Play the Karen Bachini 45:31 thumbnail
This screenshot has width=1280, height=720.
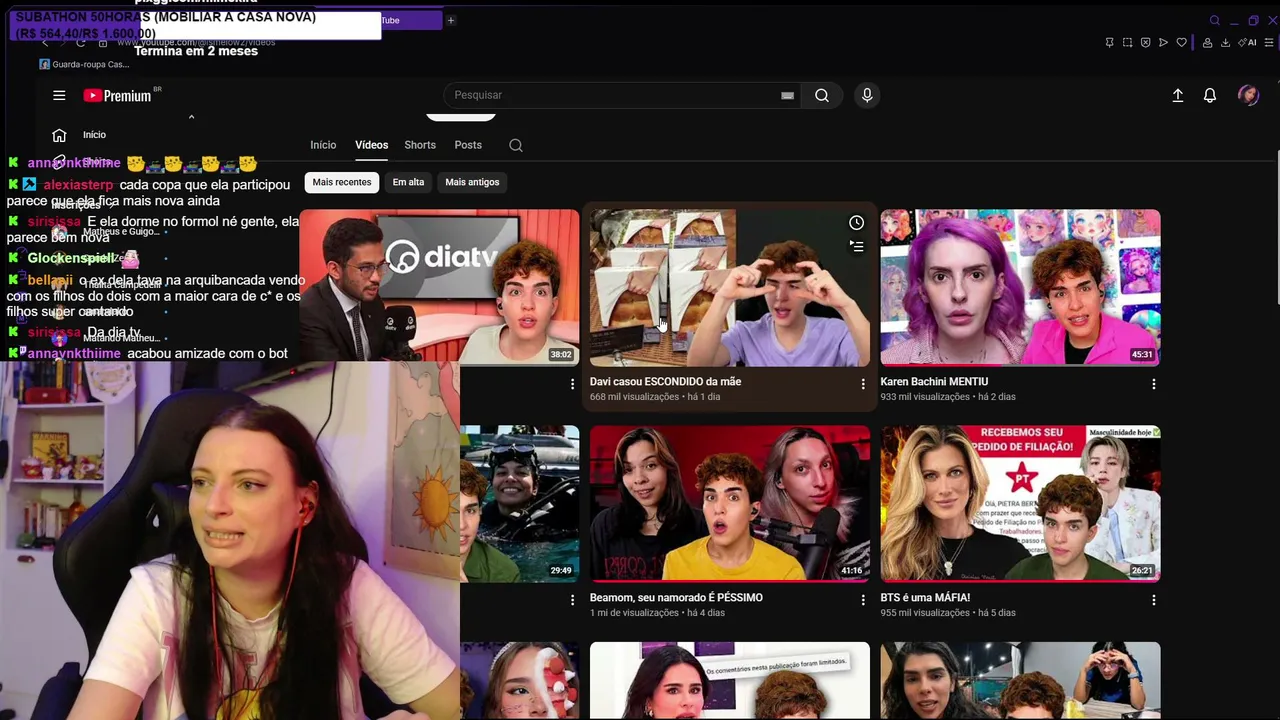[1020, 287]
